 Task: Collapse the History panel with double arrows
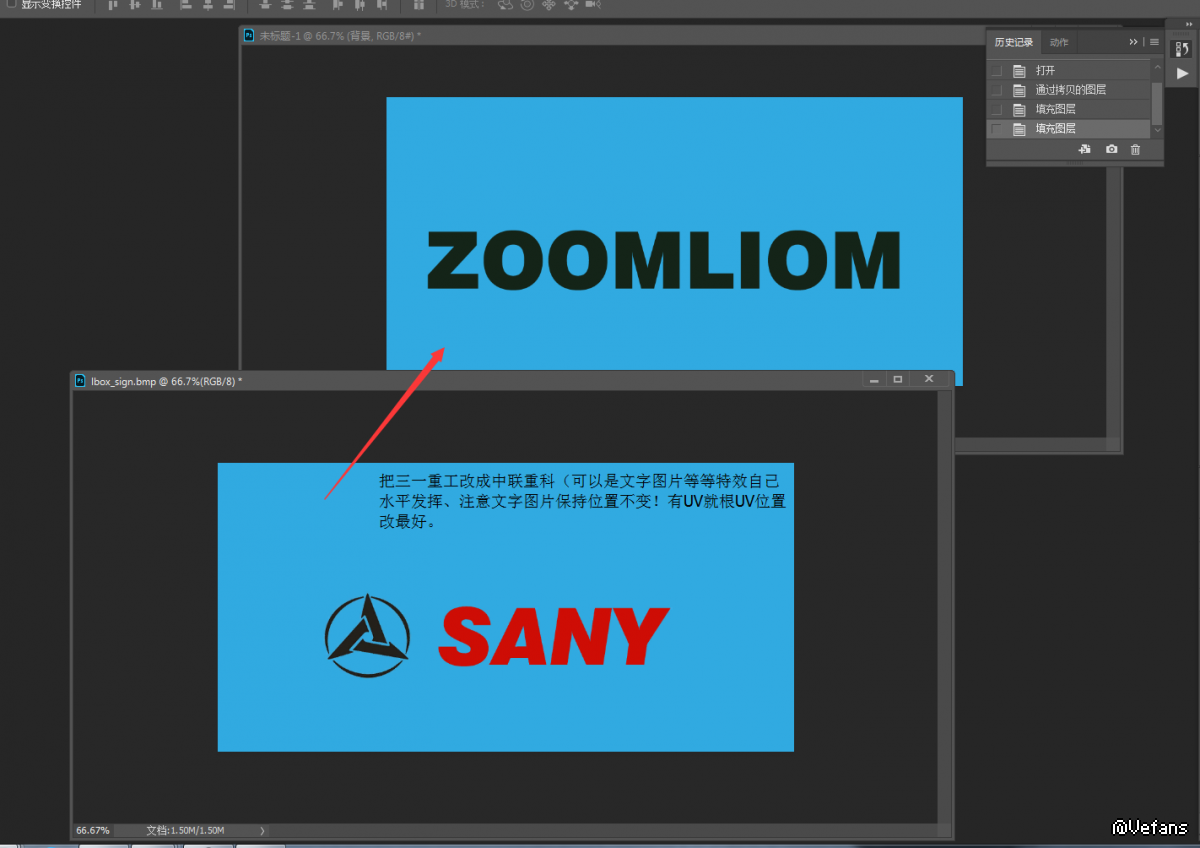click(1133, 42)
